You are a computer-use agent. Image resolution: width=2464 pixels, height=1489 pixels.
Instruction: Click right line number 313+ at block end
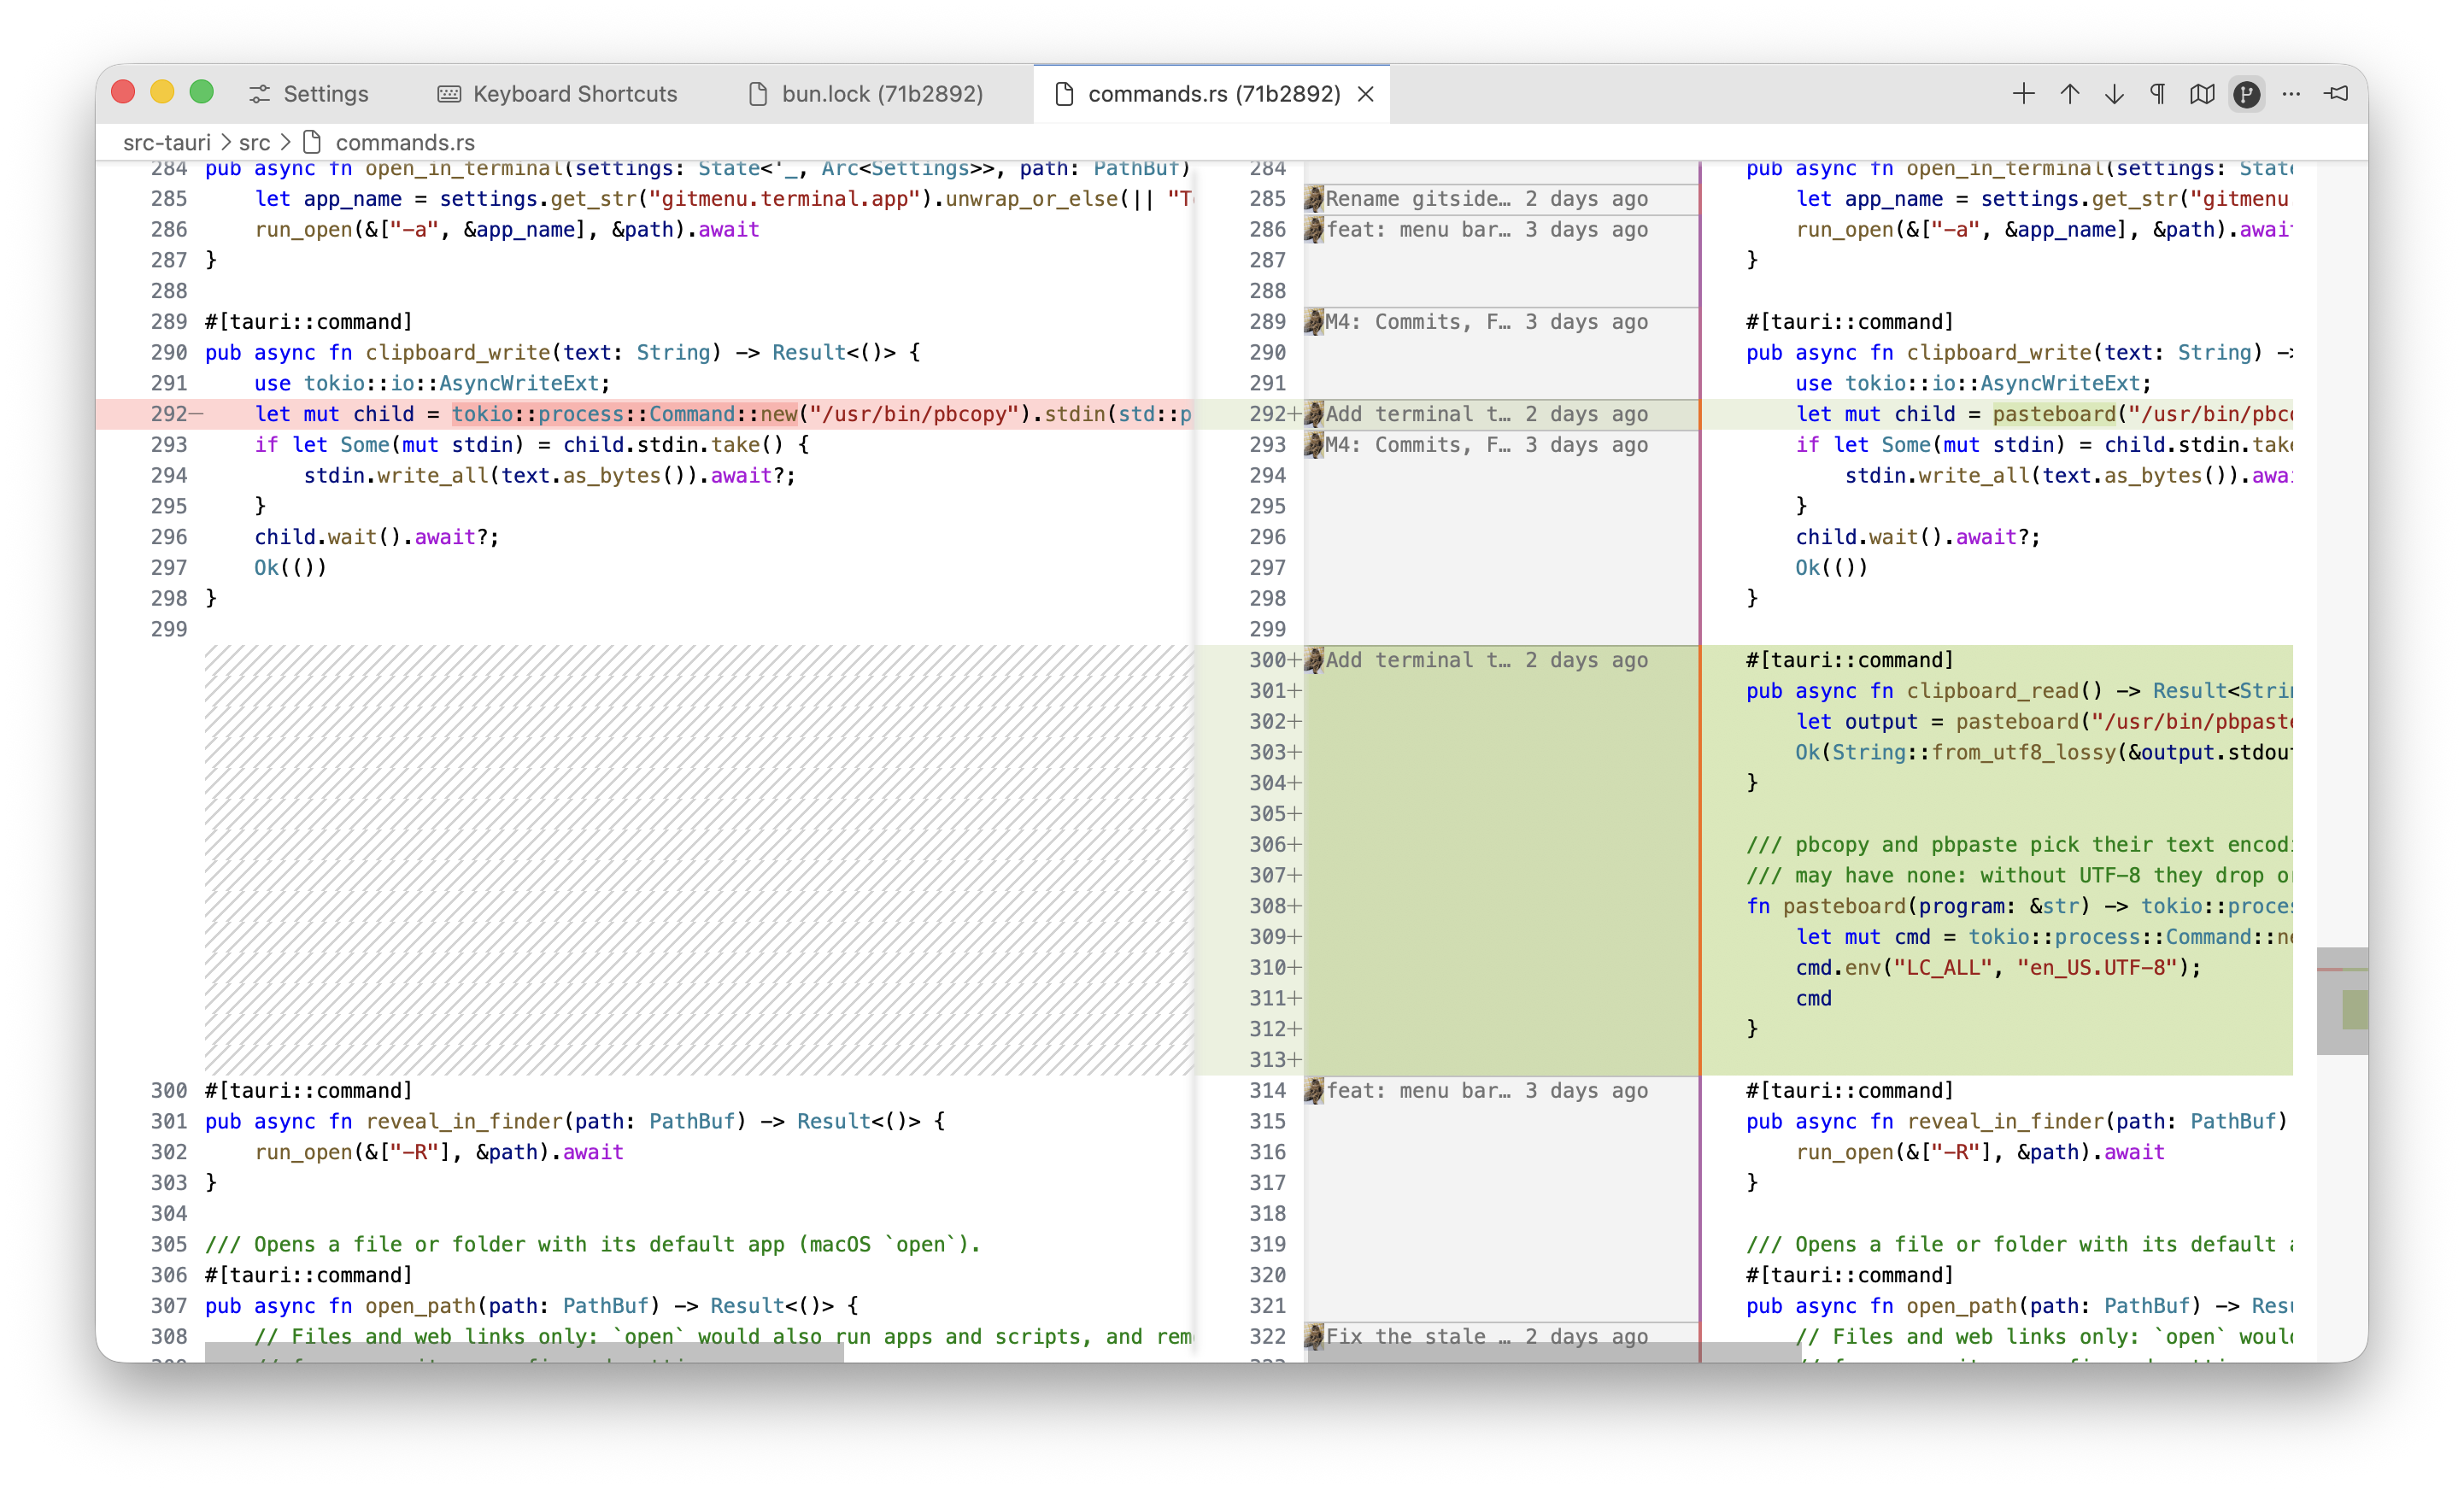tap(1268, 1059)
